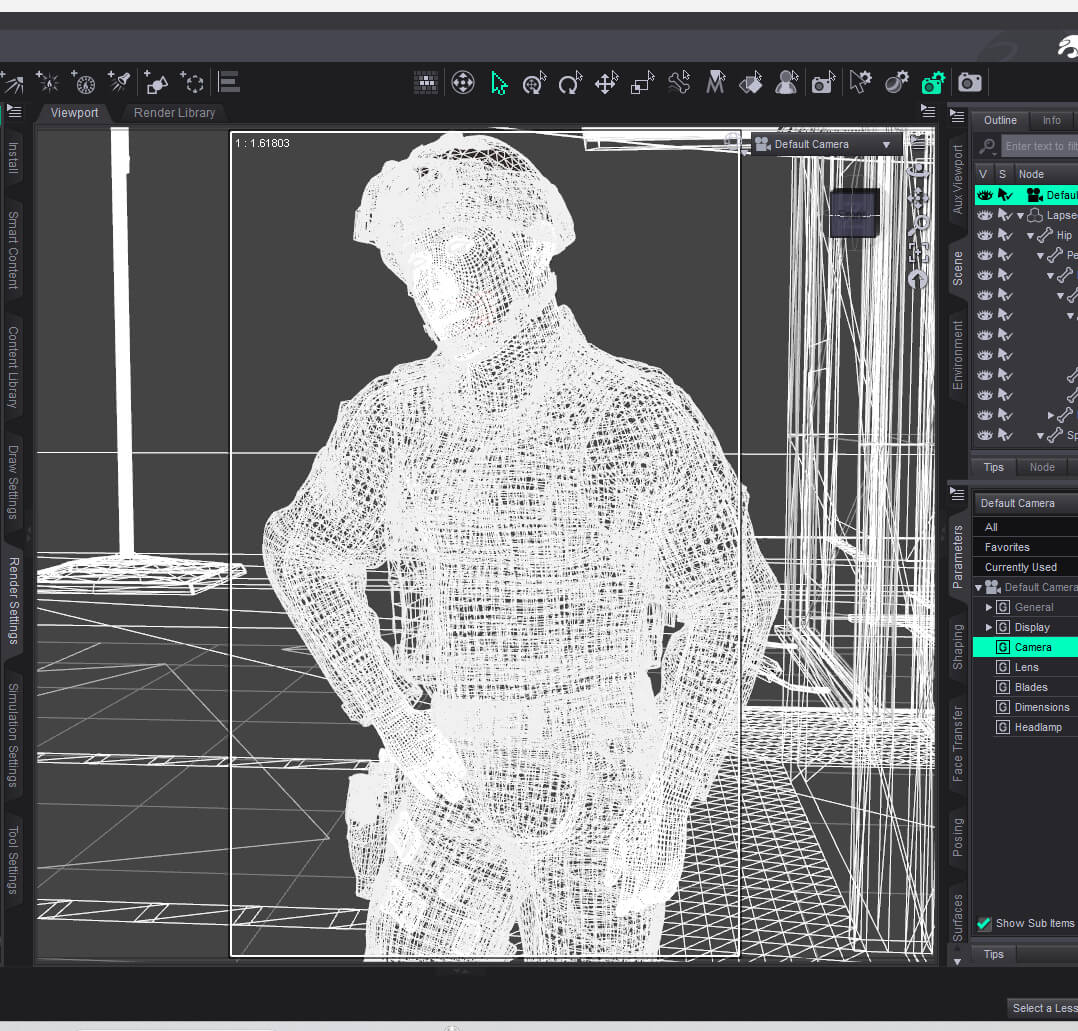Focus the Scene filter text field
This screenshot has height=1031, width=1078.
(1040, 146)
